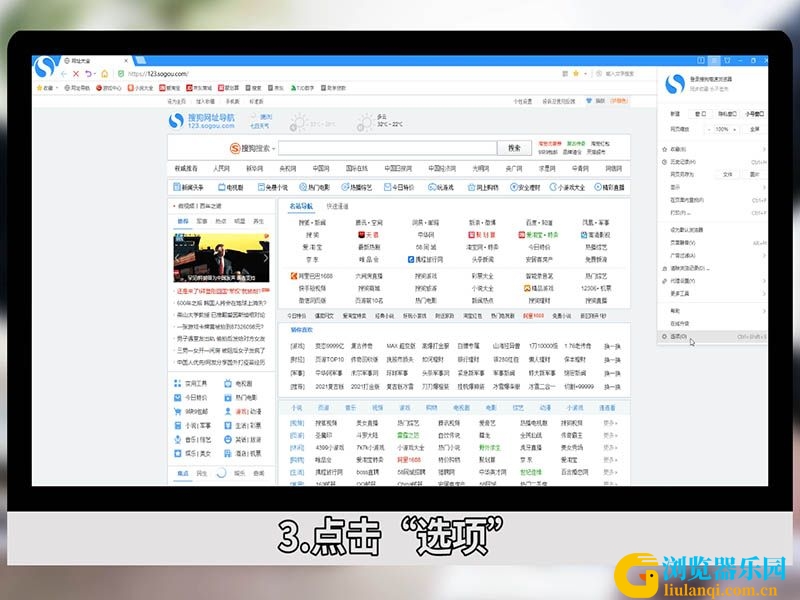Click the Sogou search input box
Screen dimensions: 800x600
(x=388, y=148)
